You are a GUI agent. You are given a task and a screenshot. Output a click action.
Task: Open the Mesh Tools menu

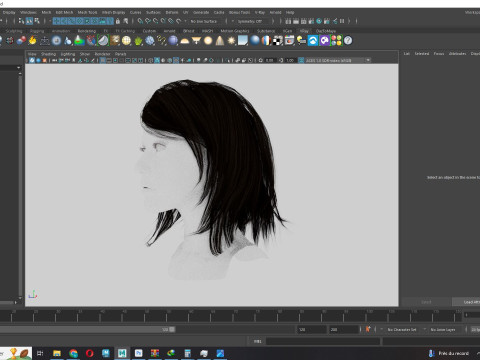pyautogui.click(x=87, y=12)
